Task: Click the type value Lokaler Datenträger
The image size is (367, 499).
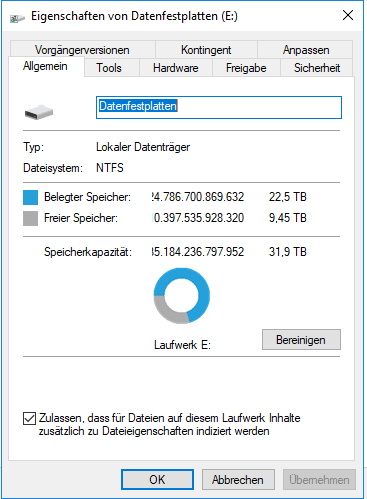Action: coord(143,147)
